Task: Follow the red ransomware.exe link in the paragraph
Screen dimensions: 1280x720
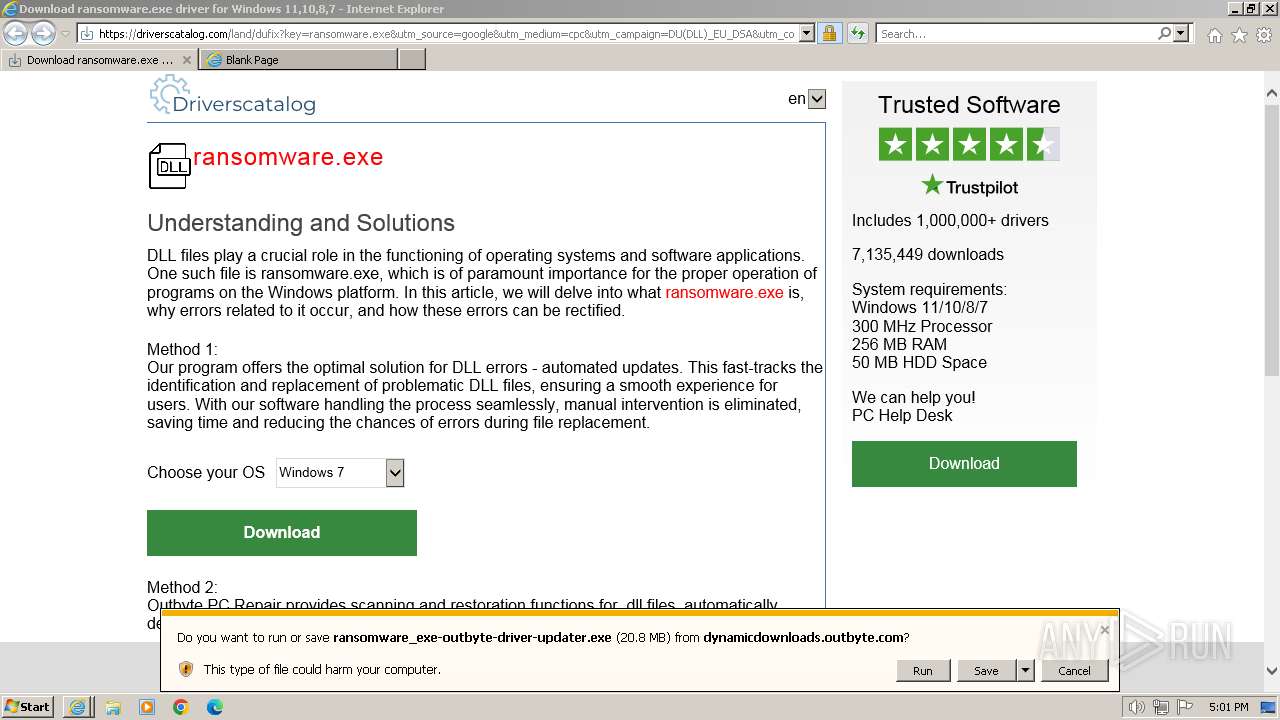Action: coord(724,292)
